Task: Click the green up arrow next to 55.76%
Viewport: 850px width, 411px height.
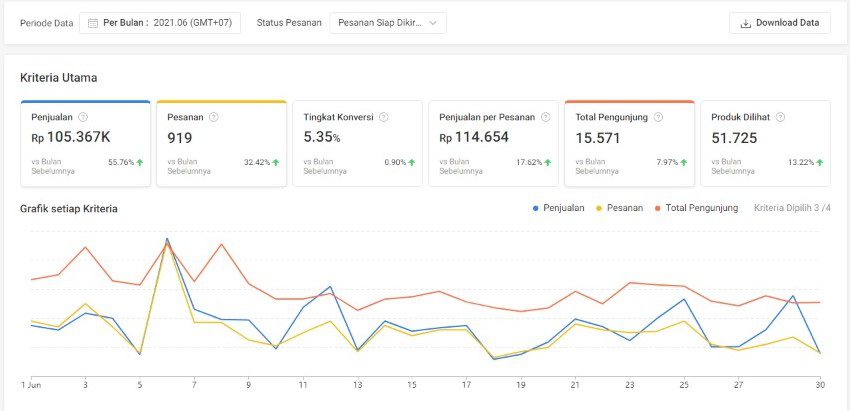Action: [x=140, y=162]
